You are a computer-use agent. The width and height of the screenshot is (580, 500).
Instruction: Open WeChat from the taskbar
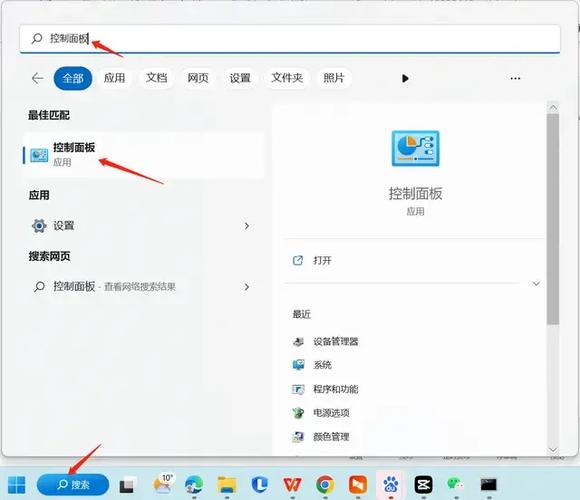pyautogui.click(x=456, y=484)
